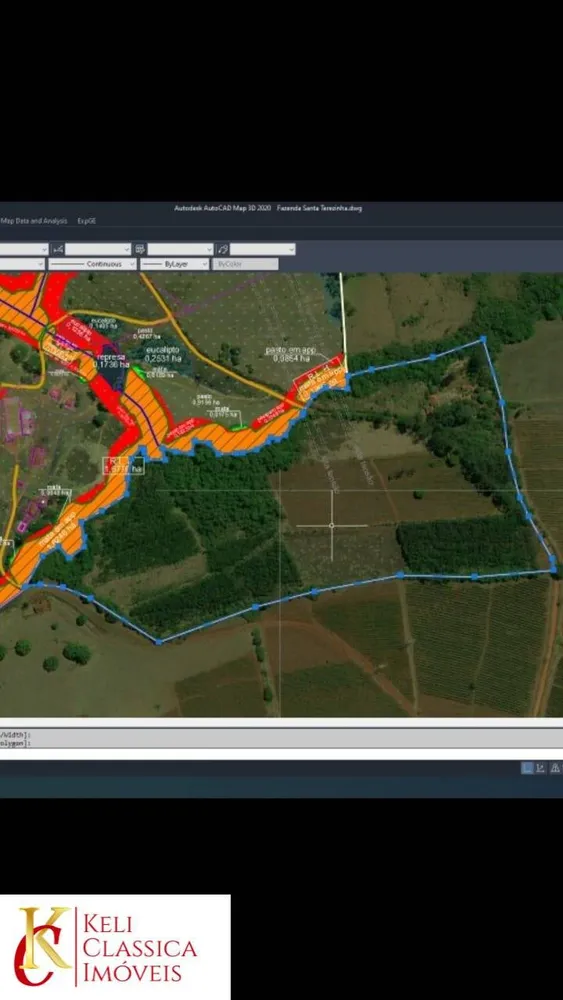Screen dimensions: 563x1000
Task: Click the Keli Classica Imóveis logo
Action: (115, 946)
